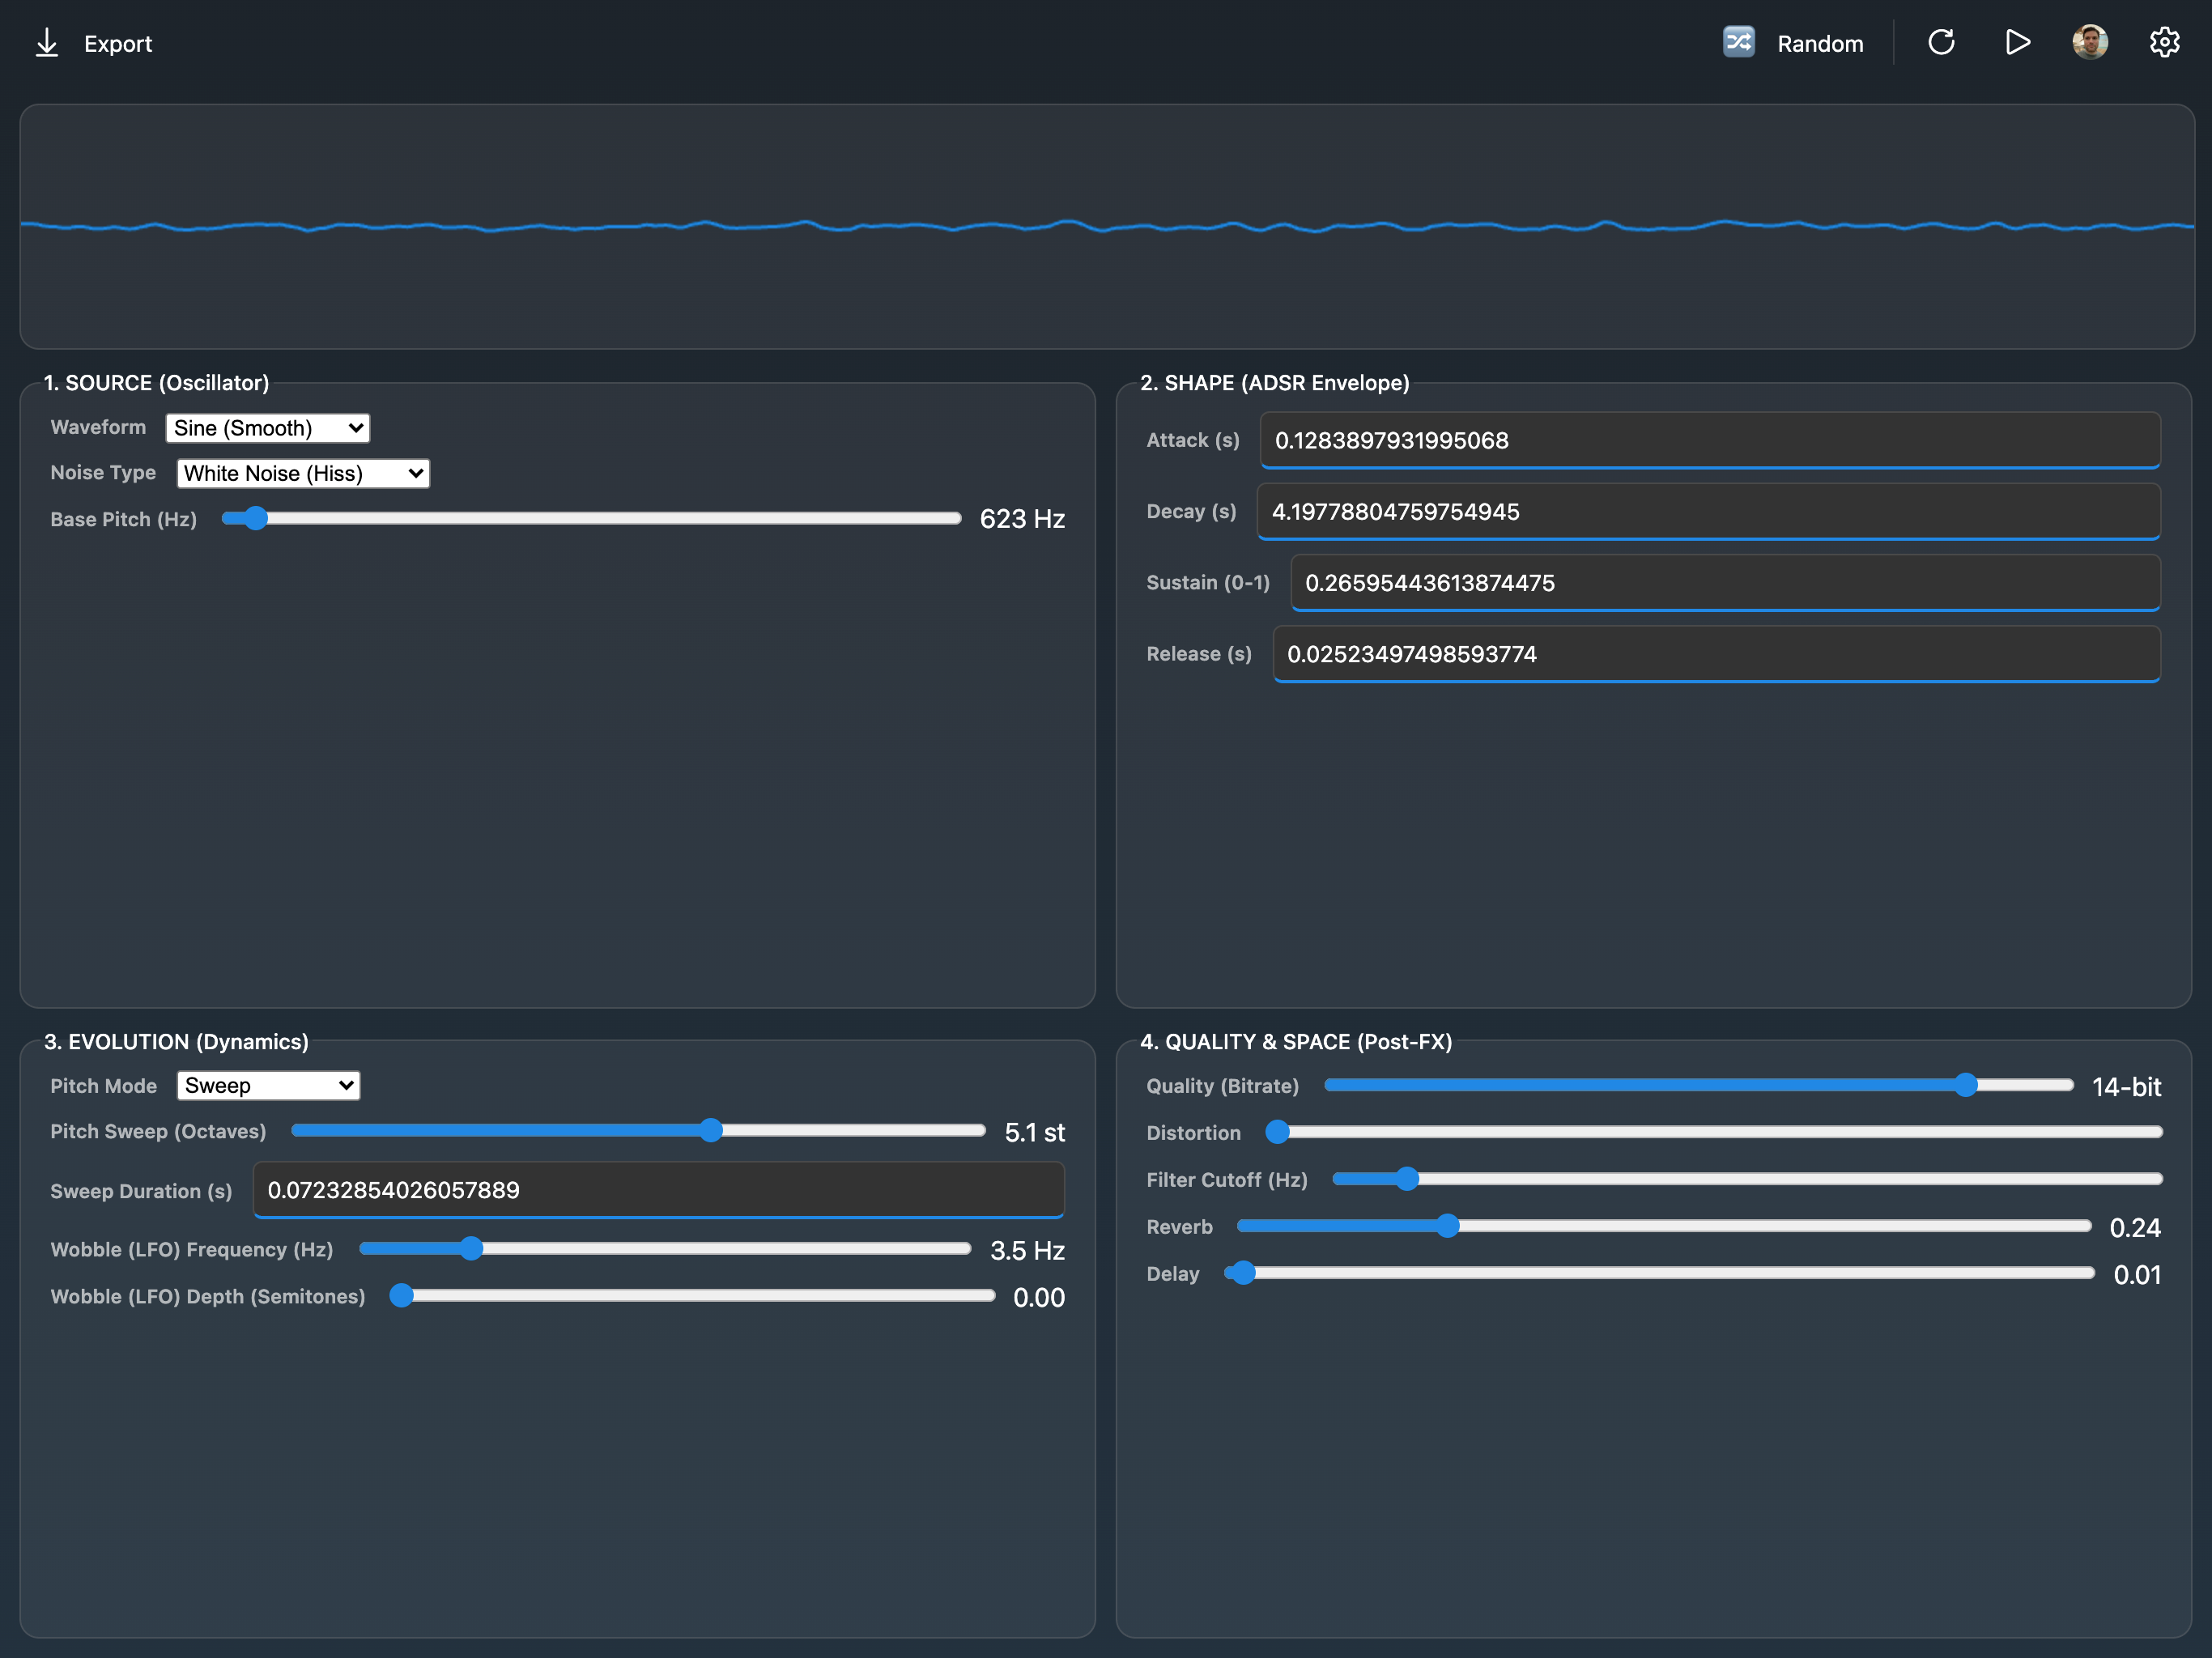Image resolution: width=2212 pixels, height=1658 pixels.
Task: Expand the Noise Type dropdown
Action: pos(303,473)
